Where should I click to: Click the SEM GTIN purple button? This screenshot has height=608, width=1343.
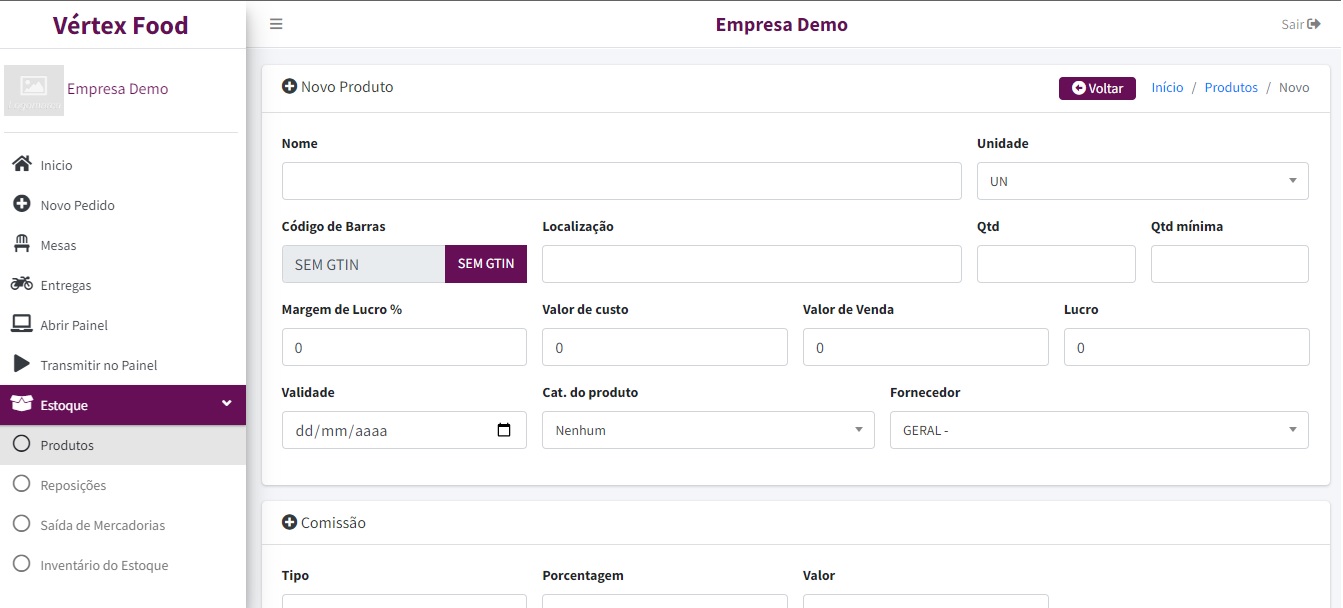[x=485, y=264]
